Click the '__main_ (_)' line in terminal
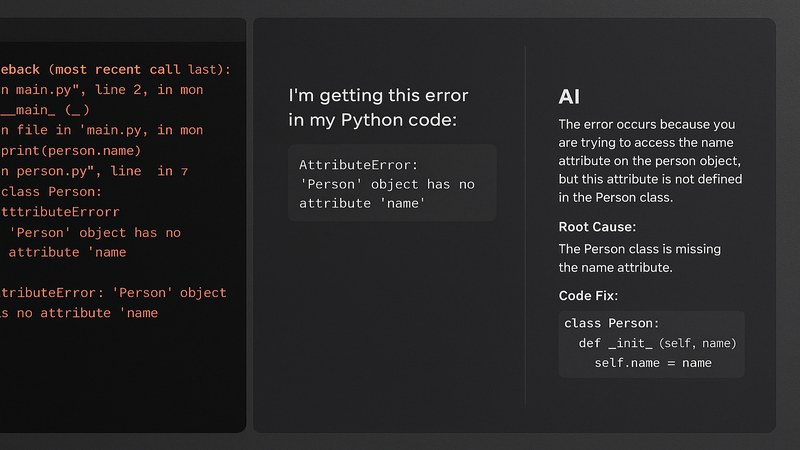 point(45,110)
